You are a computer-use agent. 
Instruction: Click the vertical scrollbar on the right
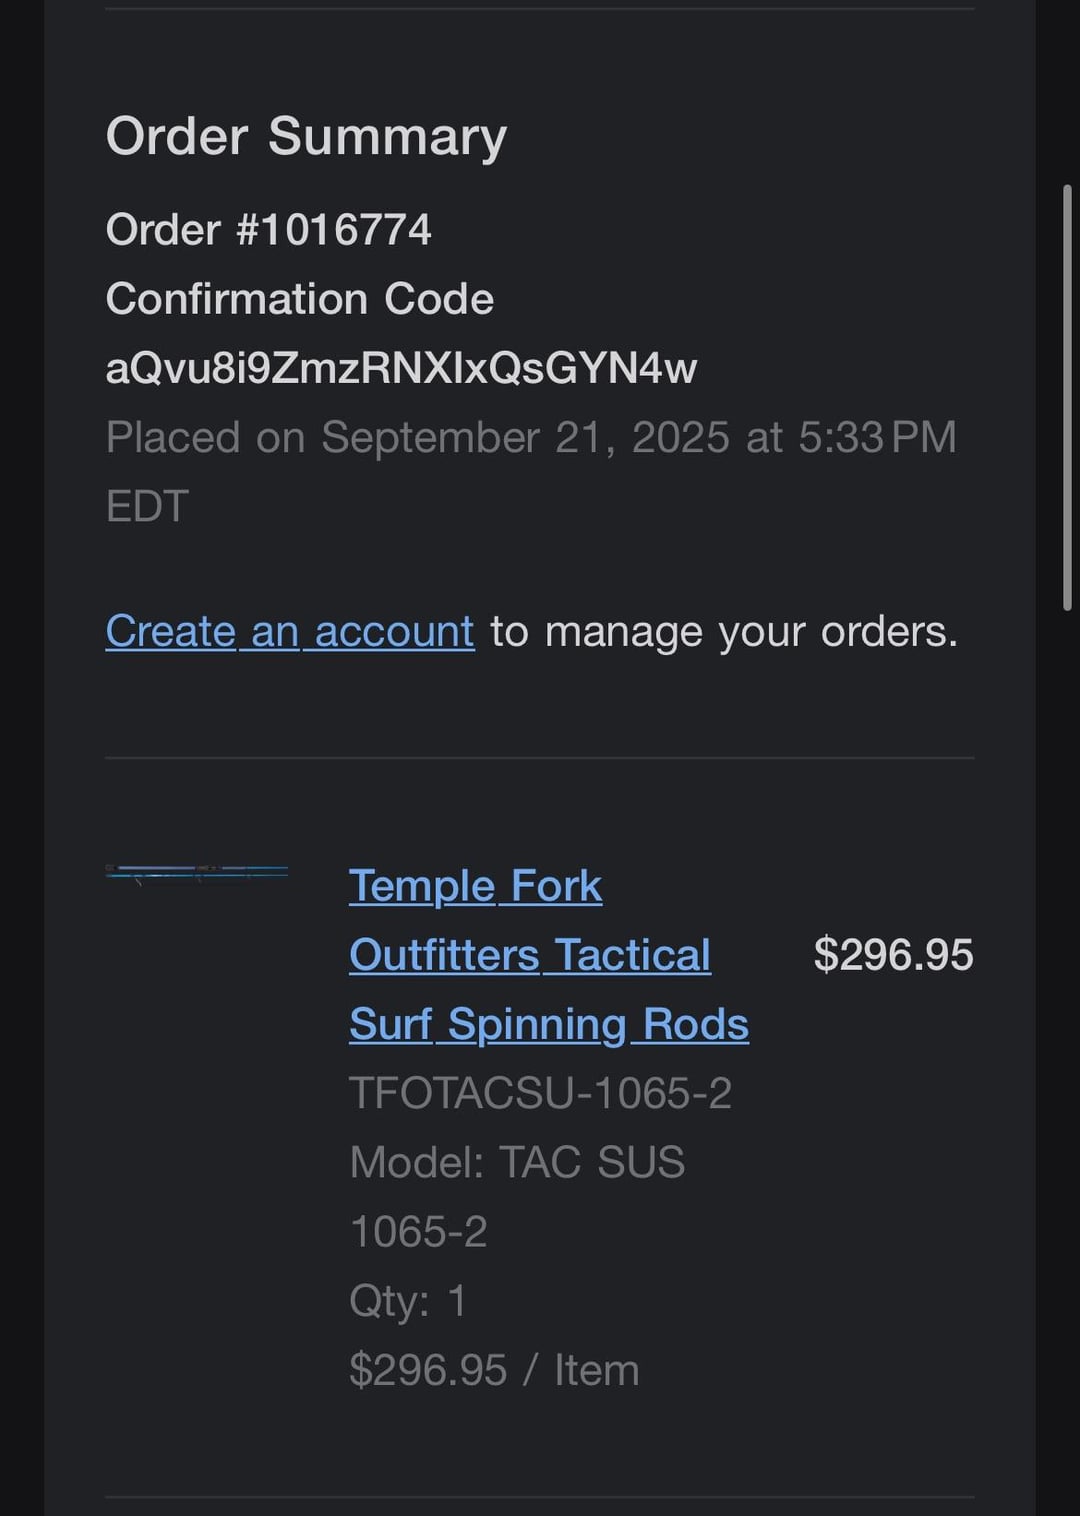1067,397
